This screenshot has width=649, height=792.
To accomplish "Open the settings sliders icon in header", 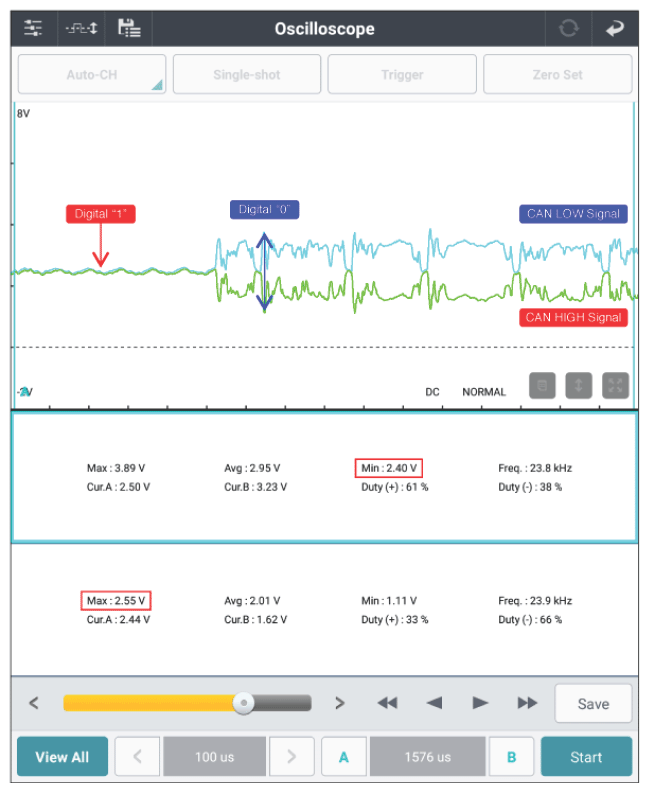I will click(33, 28).
